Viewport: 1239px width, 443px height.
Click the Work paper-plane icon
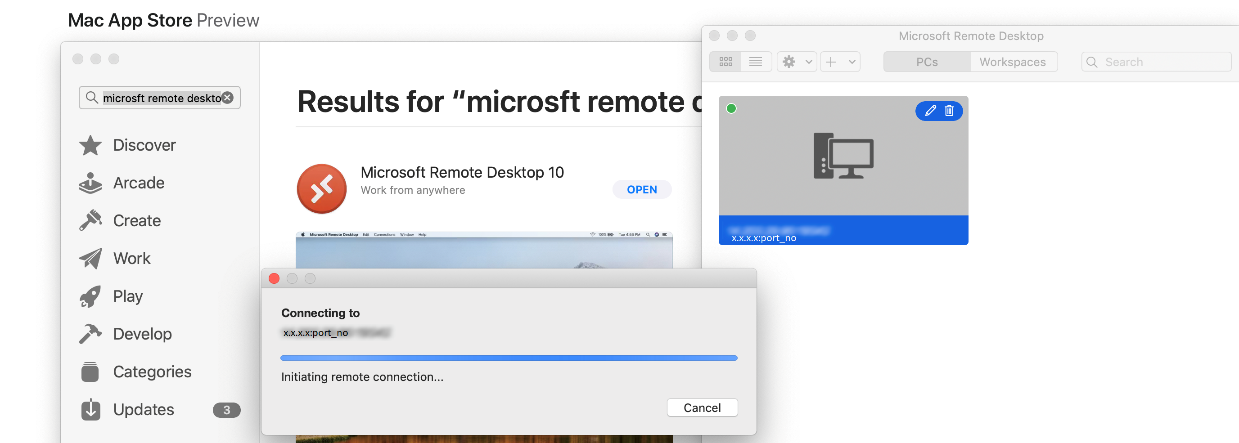(90, 259)
